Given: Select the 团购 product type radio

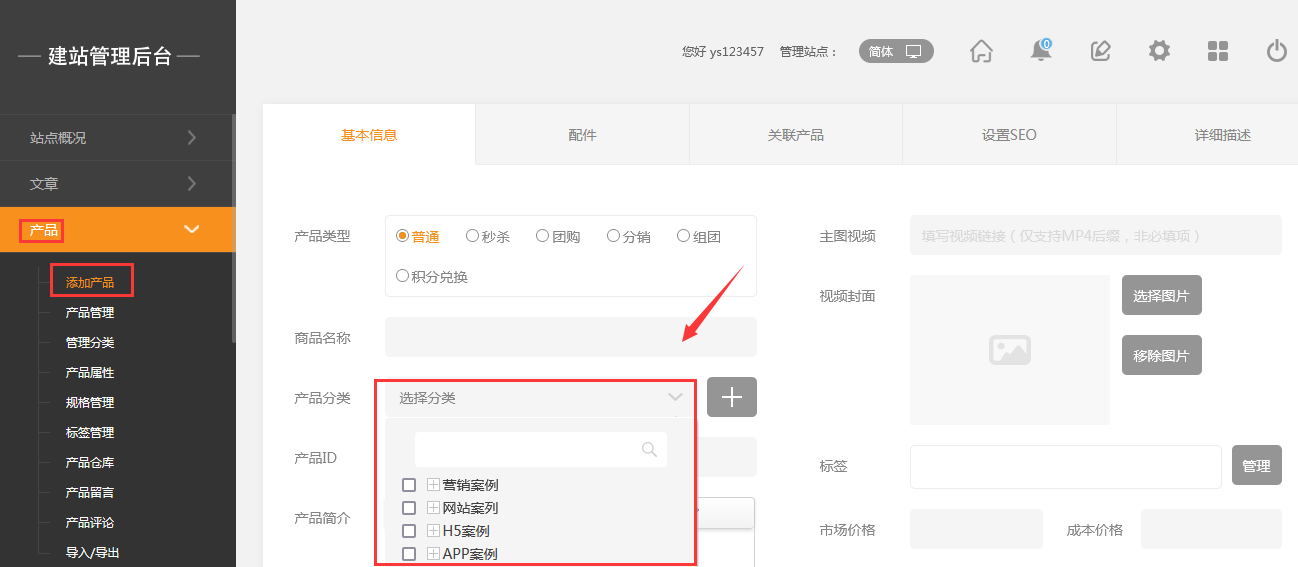Looking at the screenshot, I should pos(543,237).
